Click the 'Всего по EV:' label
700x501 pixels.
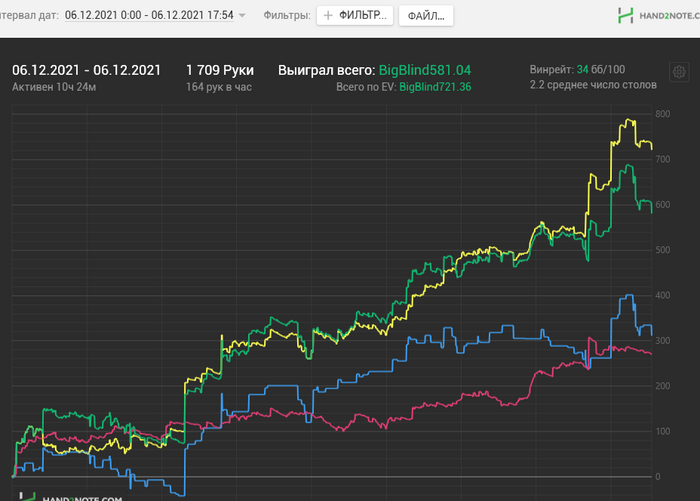point(366,87)
